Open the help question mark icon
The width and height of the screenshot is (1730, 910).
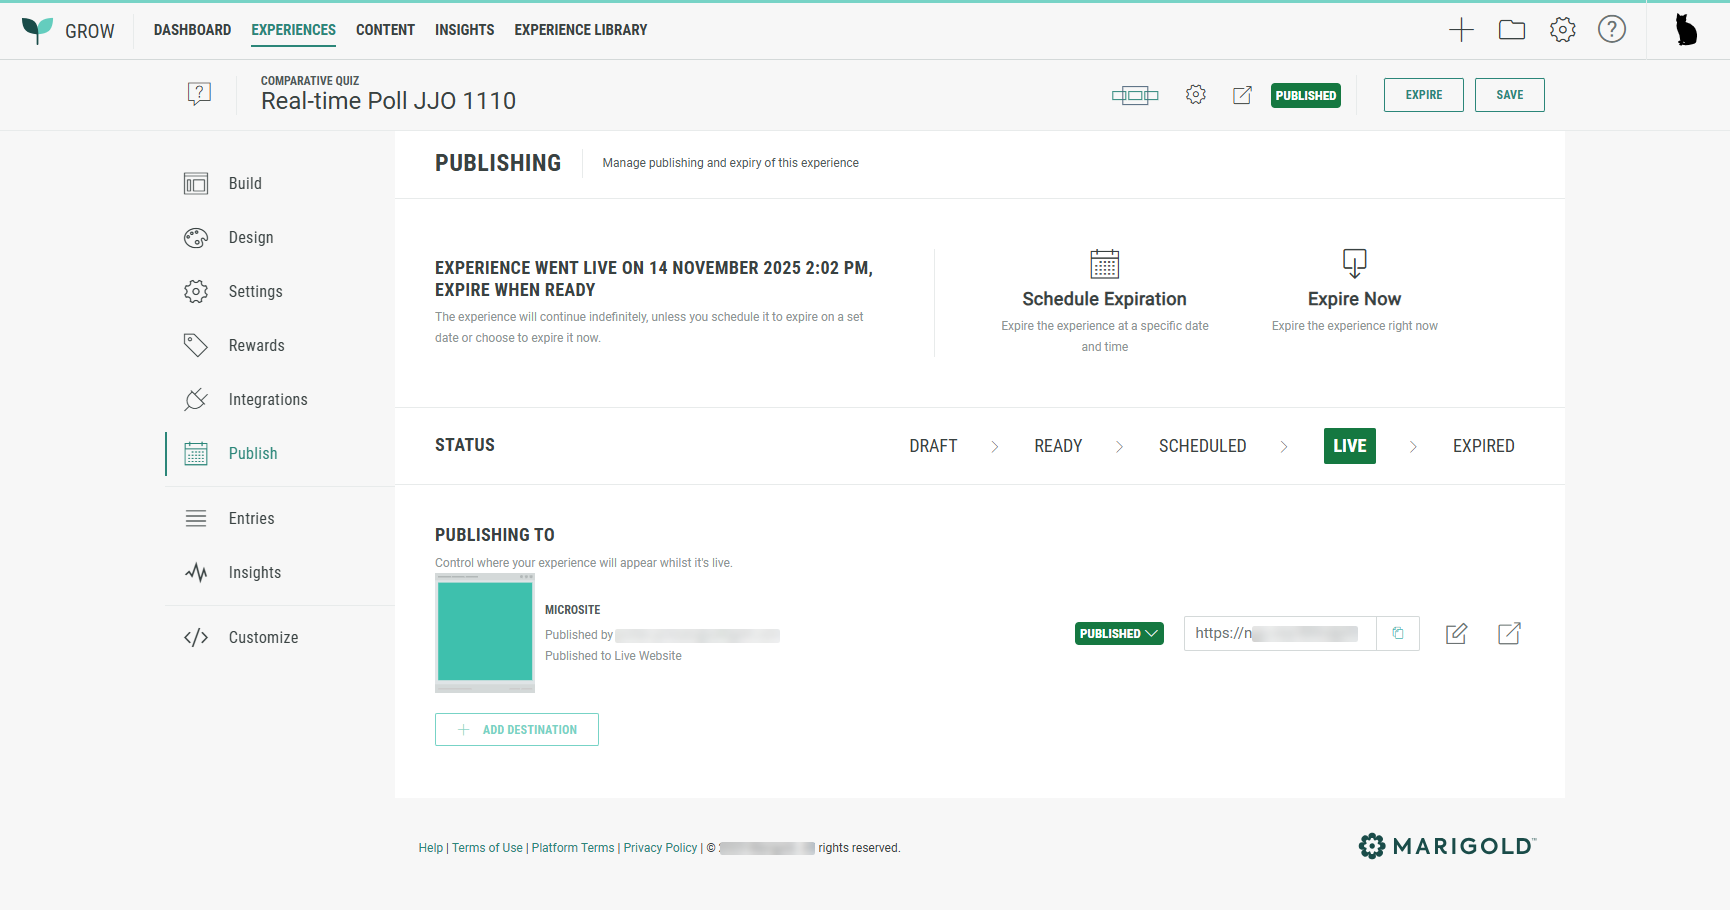(1611, 30)
